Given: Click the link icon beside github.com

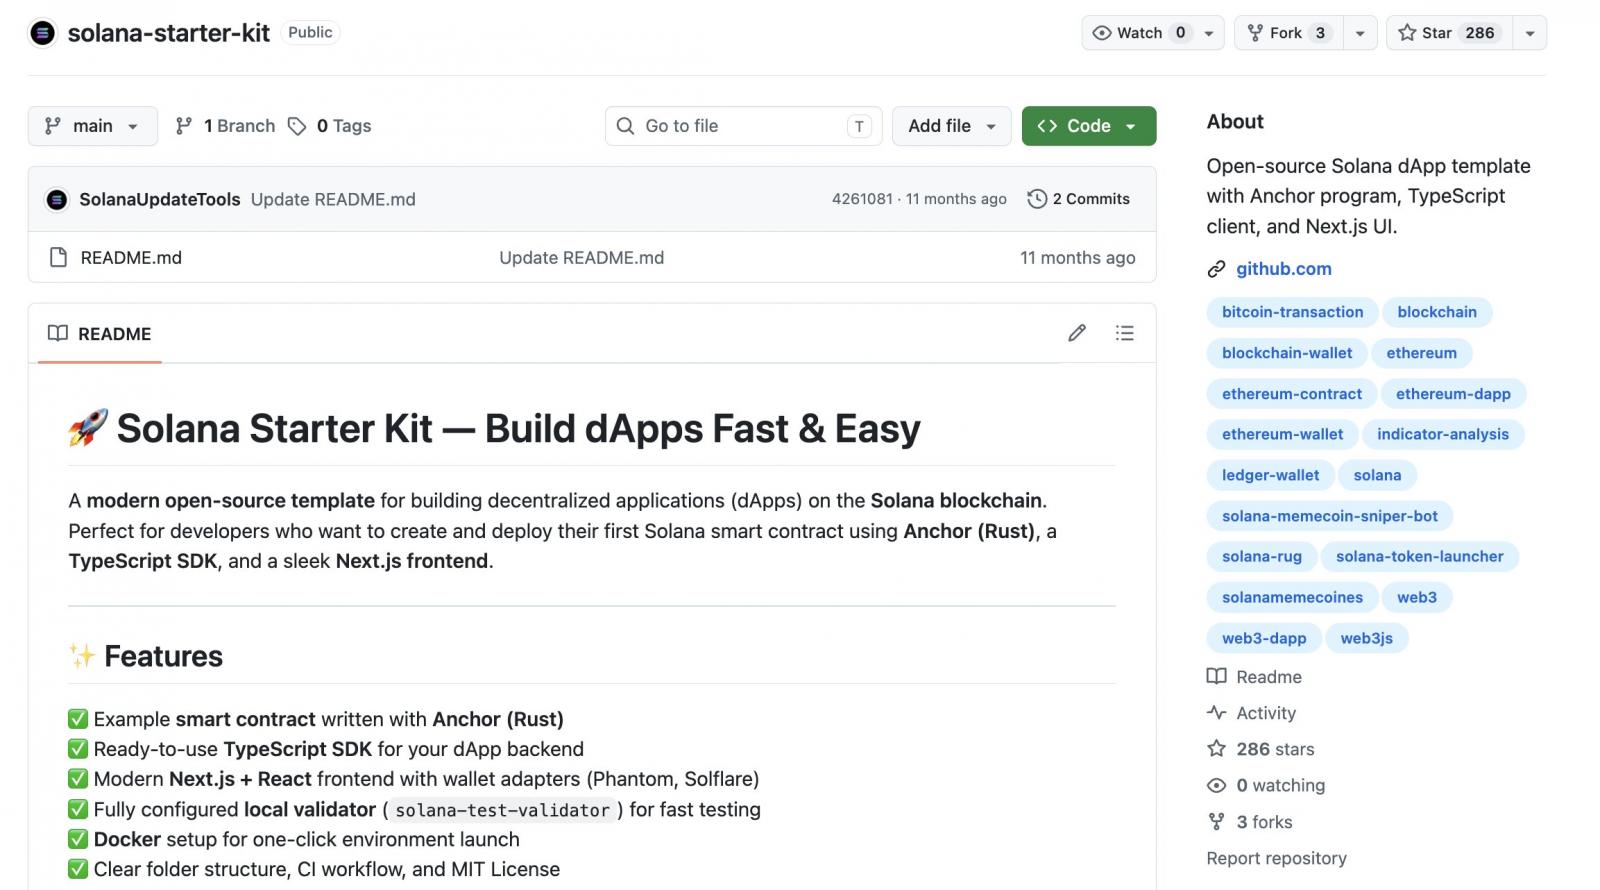Looking at the screenshot, I should coord(1216,269).
